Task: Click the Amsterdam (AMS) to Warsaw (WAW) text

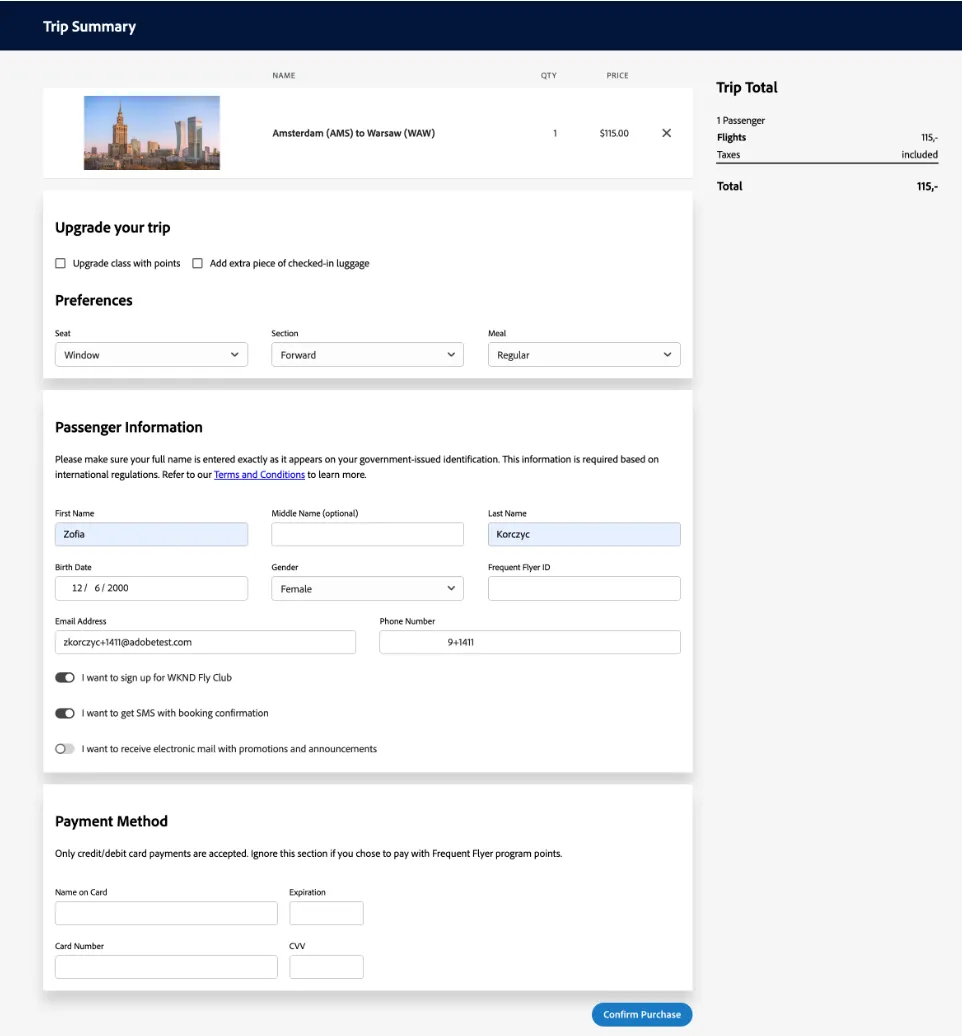Action: (353, 133)
